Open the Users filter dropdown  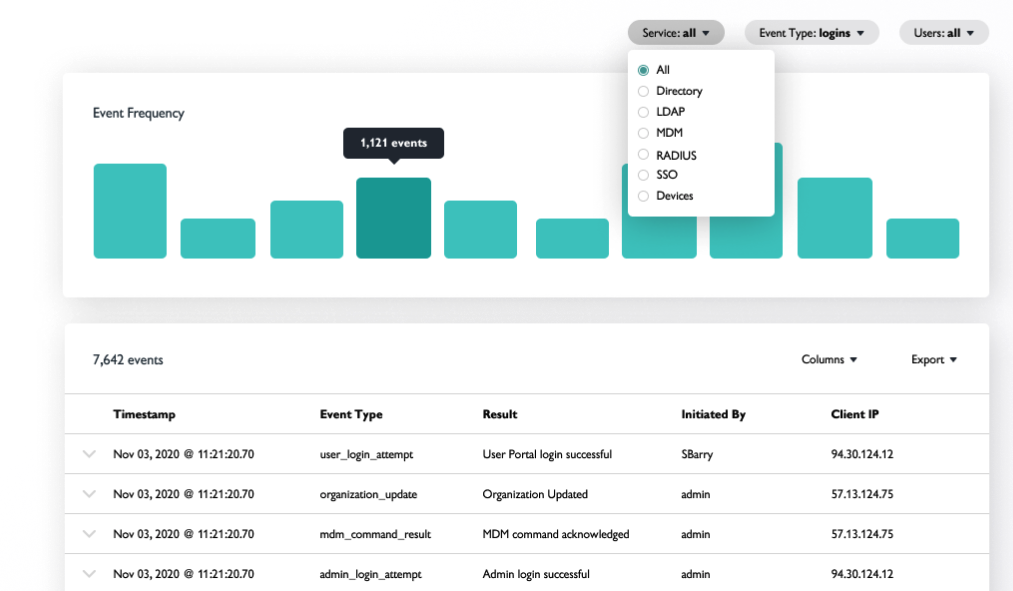click(x=943, y=32)
